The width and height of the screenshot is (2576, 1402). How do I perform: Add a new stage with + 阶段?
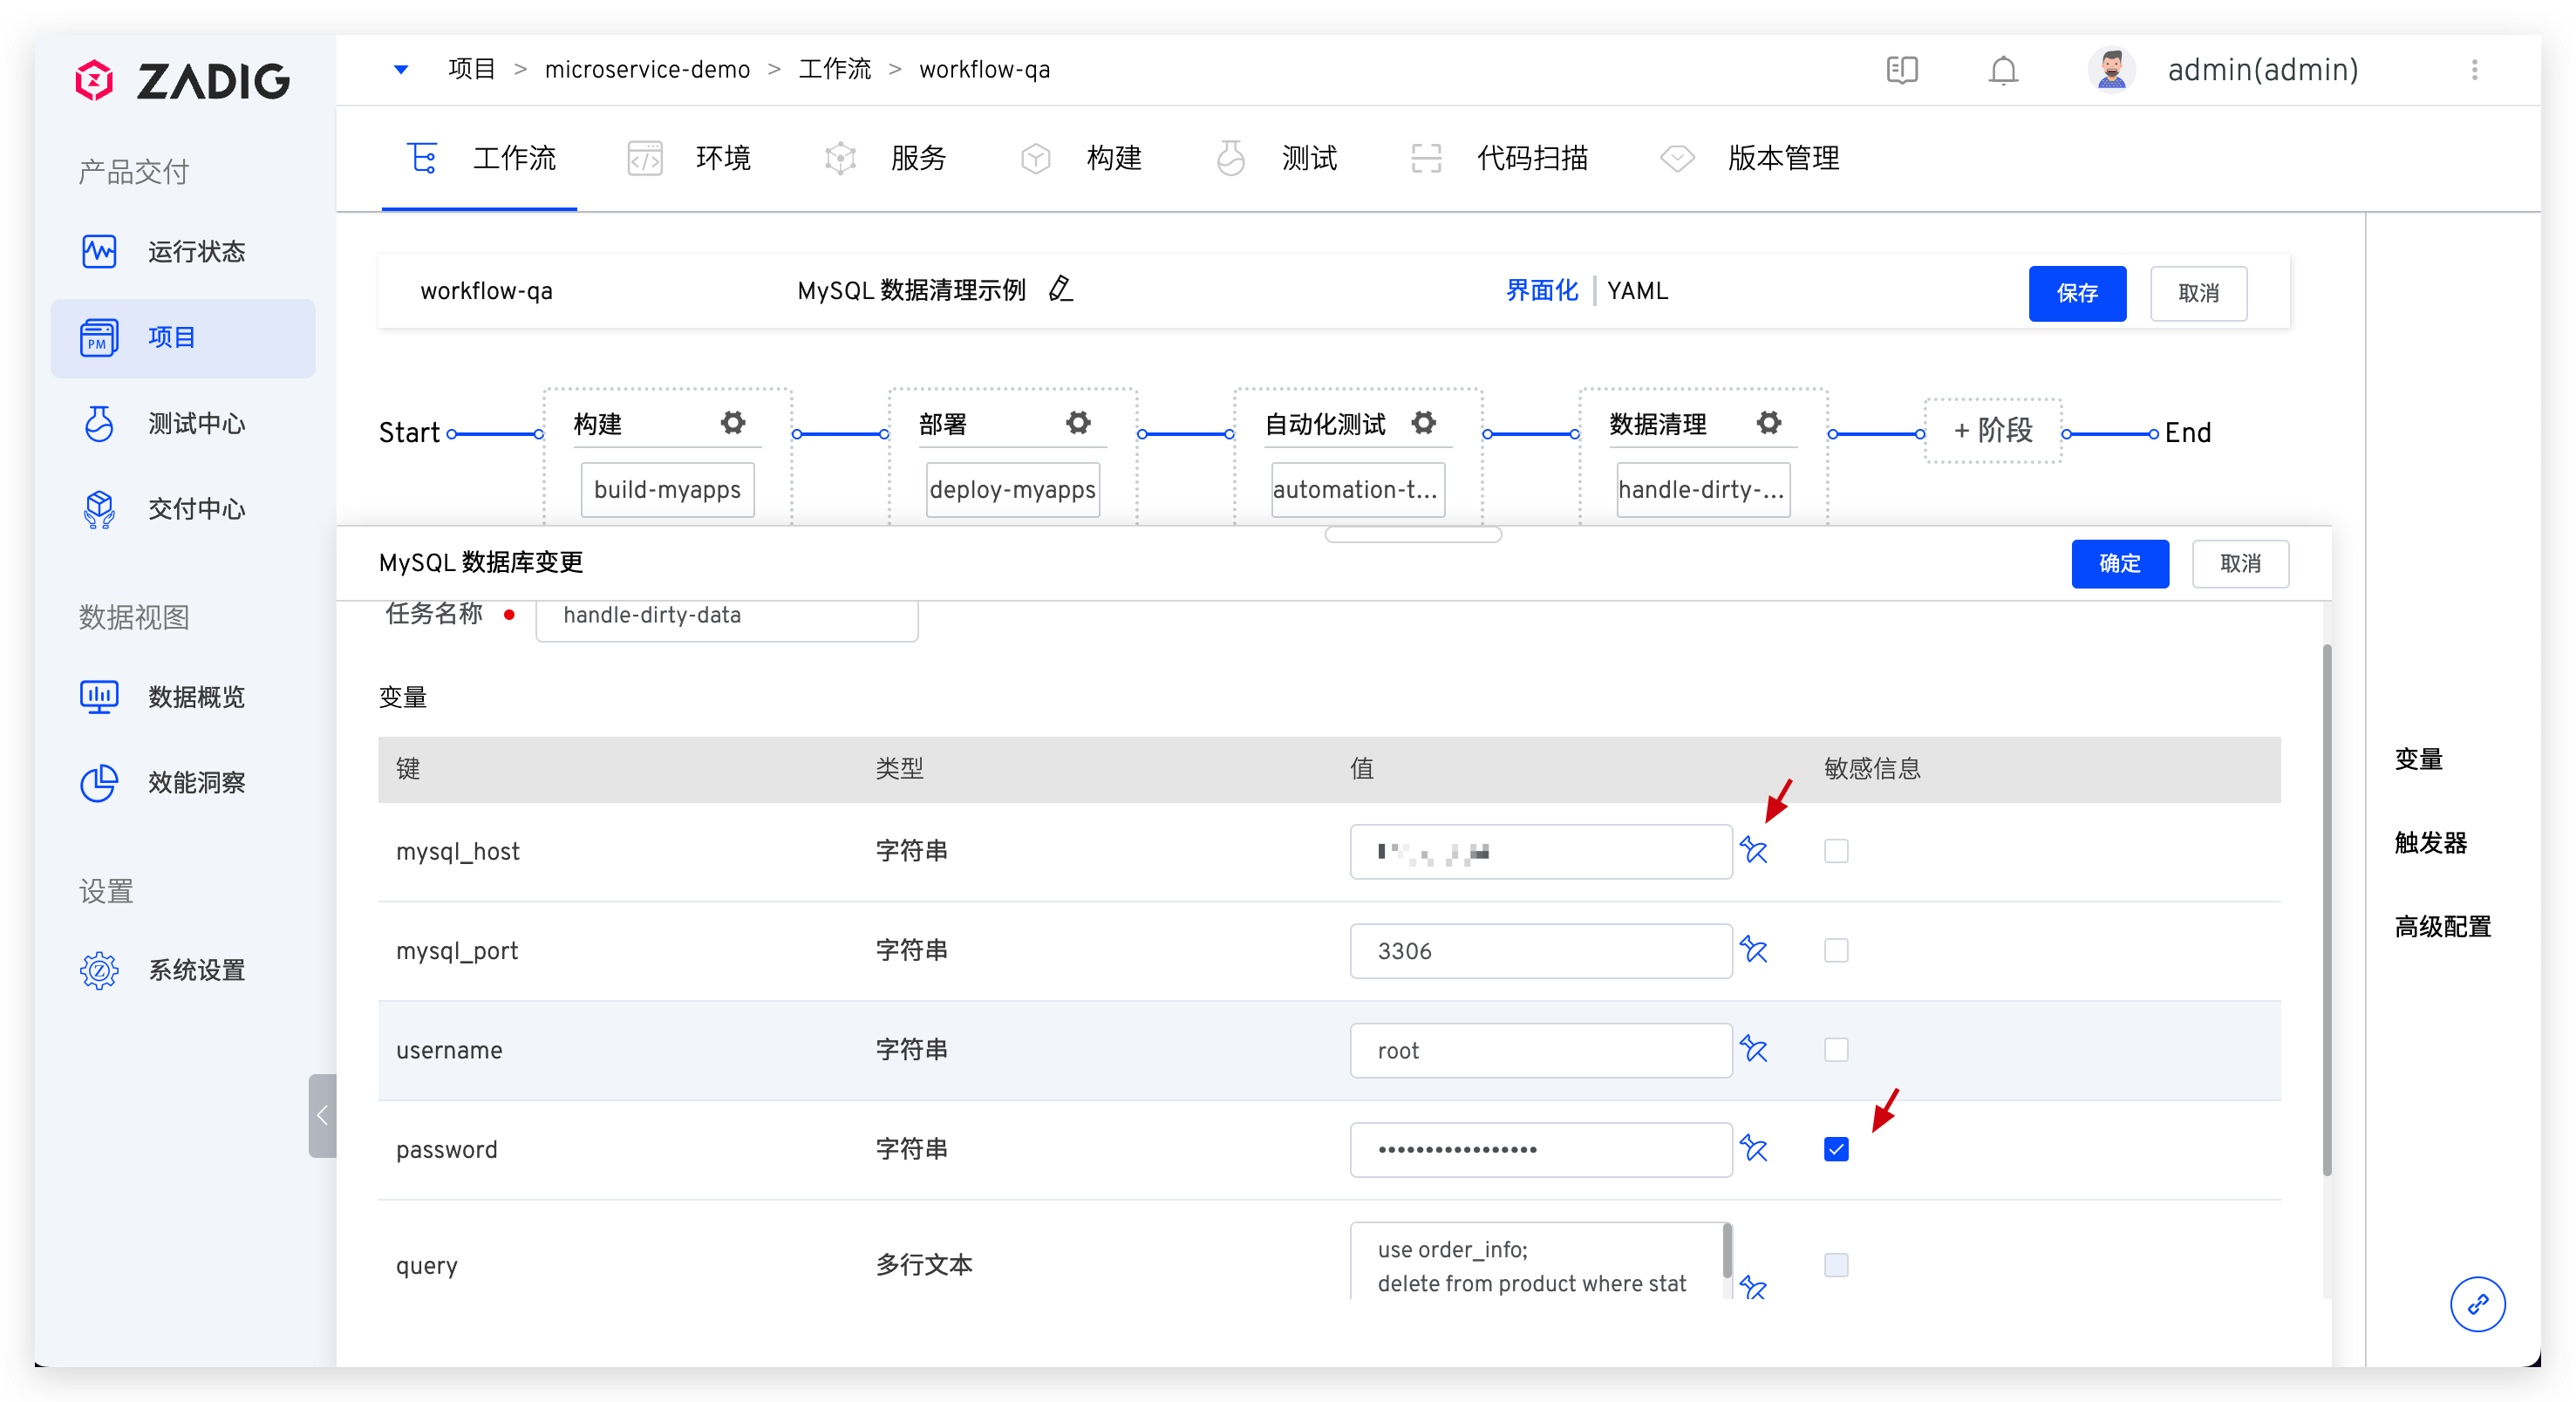[1992, 431]
